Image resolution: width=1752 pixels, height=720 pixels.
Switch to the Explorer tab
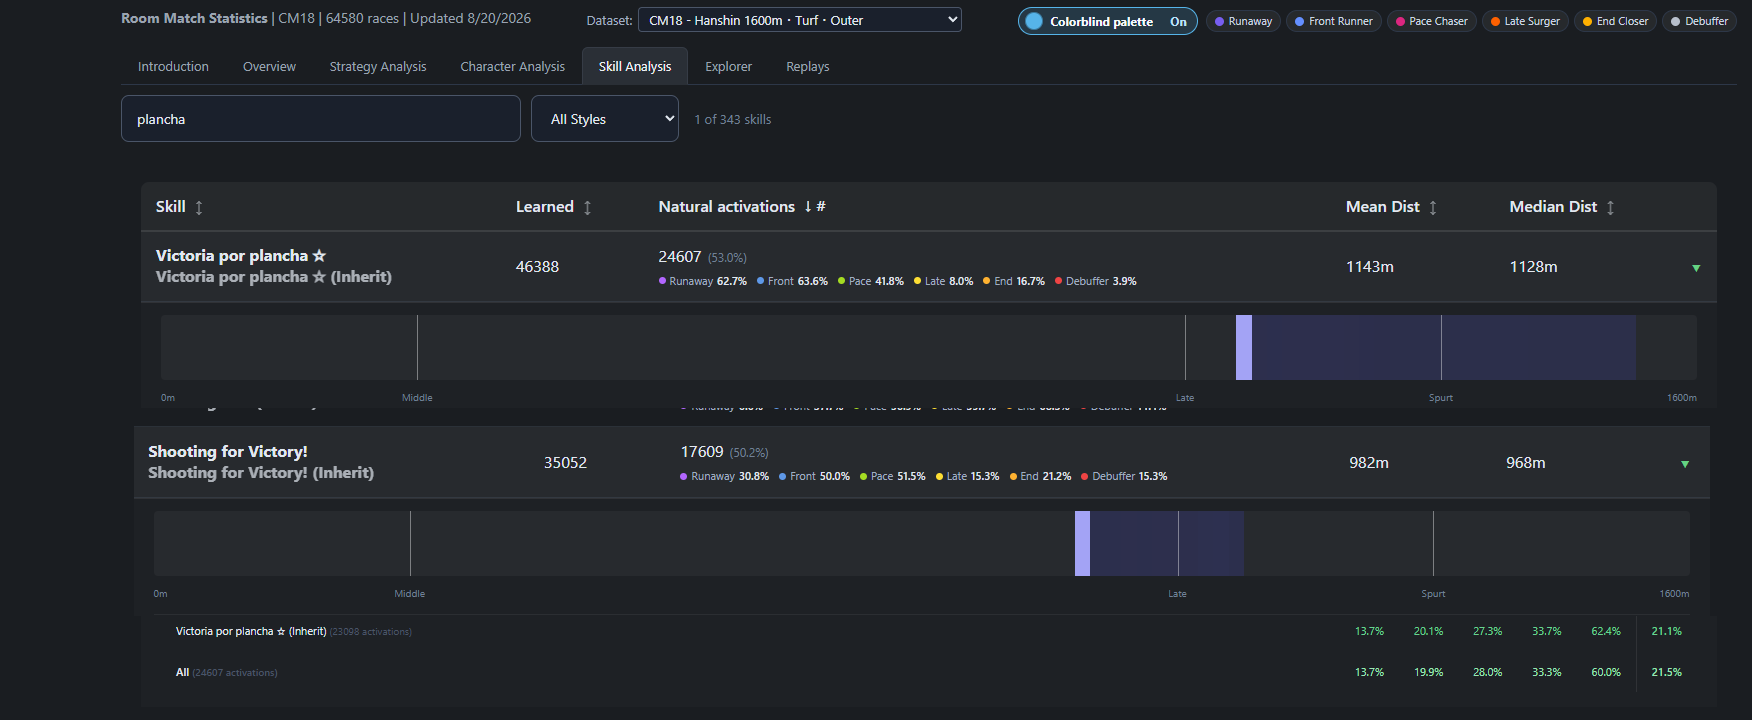click(x=728, y=67)
